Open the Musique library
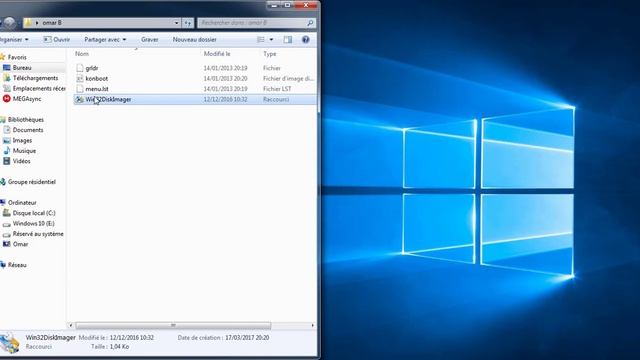640x360 pixels. (24, 151)
